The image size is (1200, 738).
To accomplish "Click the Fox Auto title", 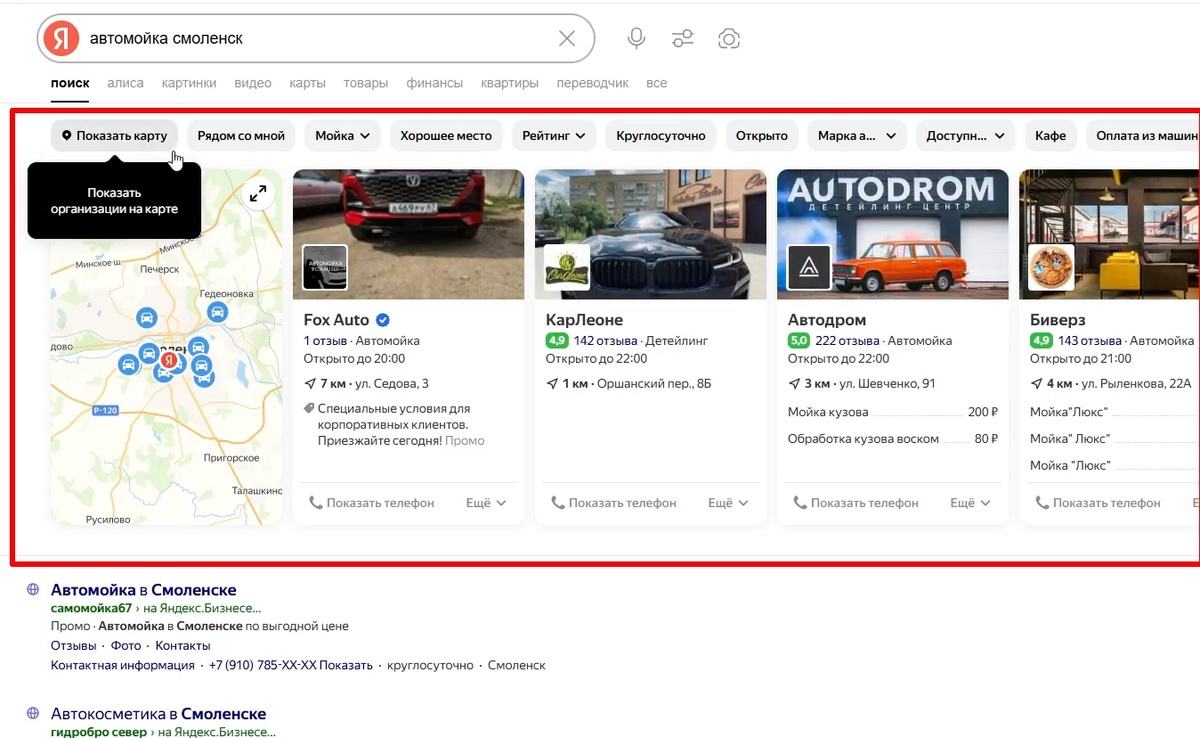I will (336, 320).
